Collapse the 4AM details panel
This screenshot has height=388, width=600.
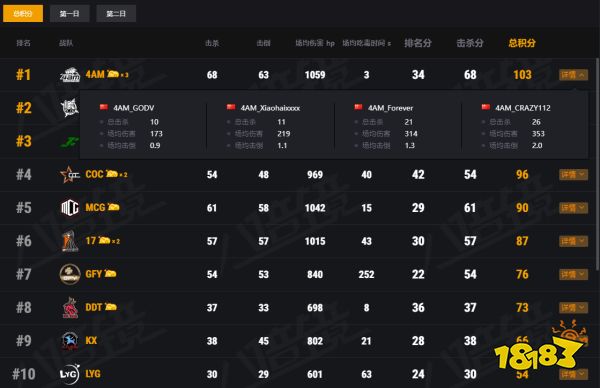tap(573, 75)
